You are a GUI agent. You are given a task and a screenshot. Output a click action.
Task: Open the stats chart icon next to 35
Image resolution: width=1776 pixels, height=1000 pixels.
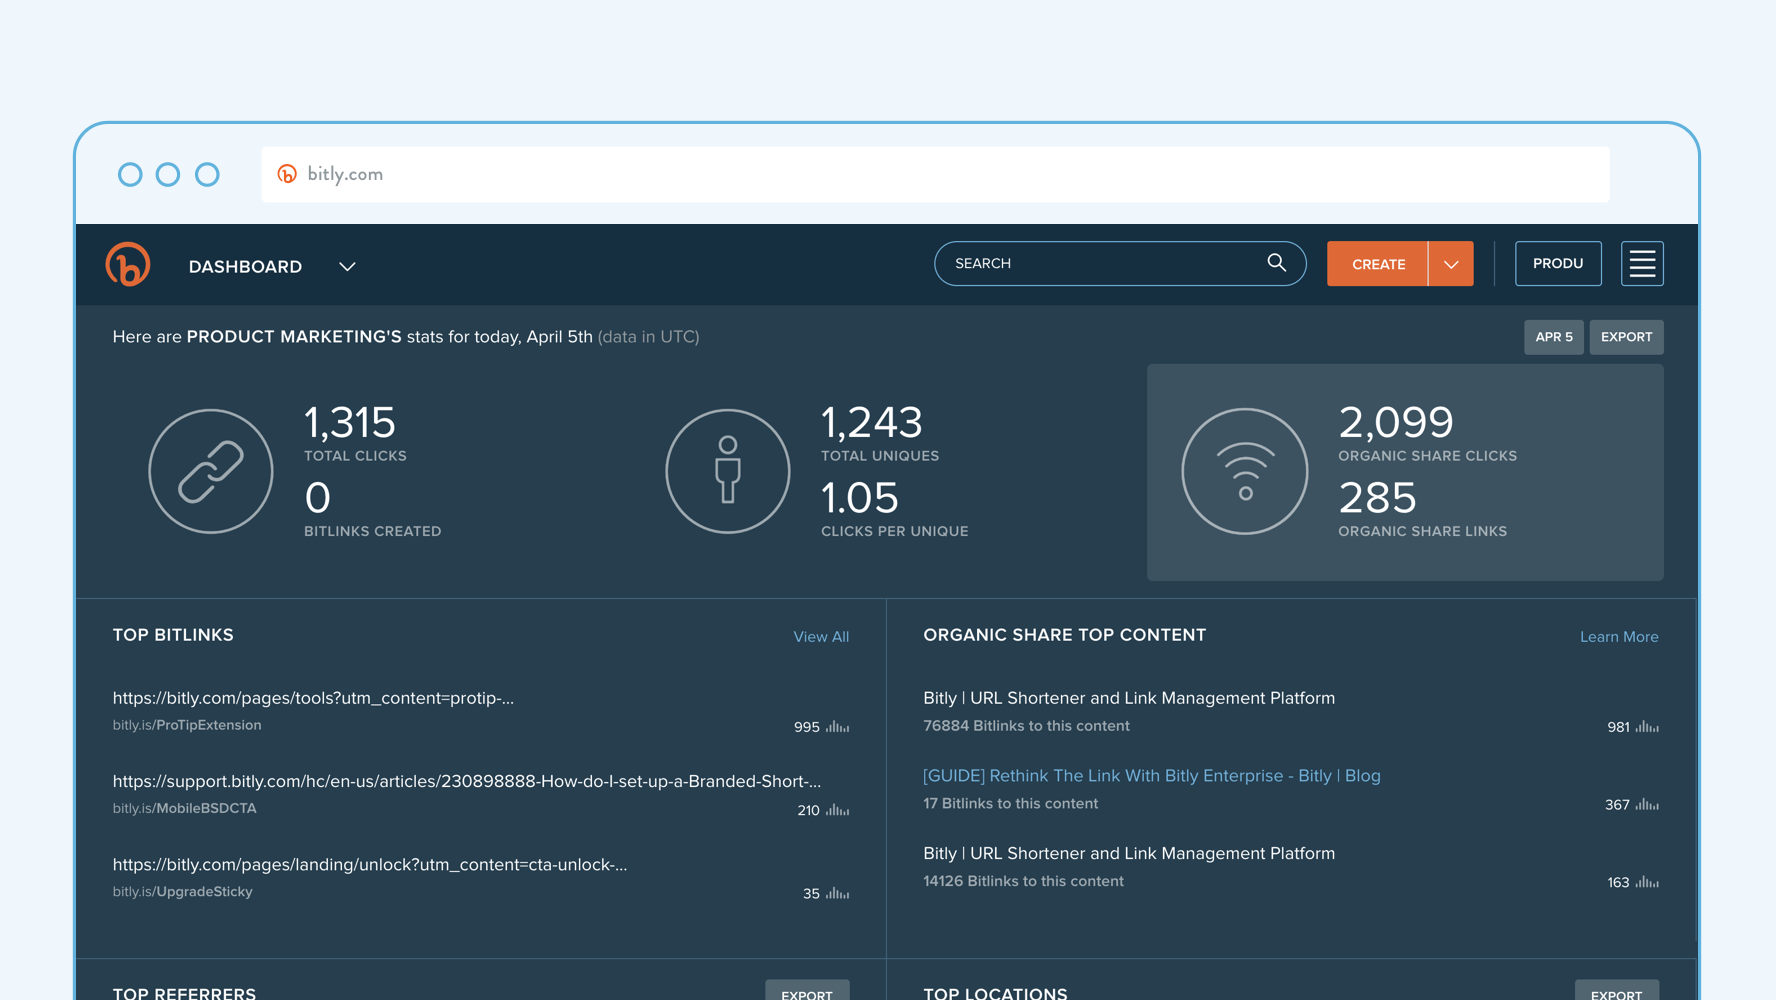click(838, 893)
